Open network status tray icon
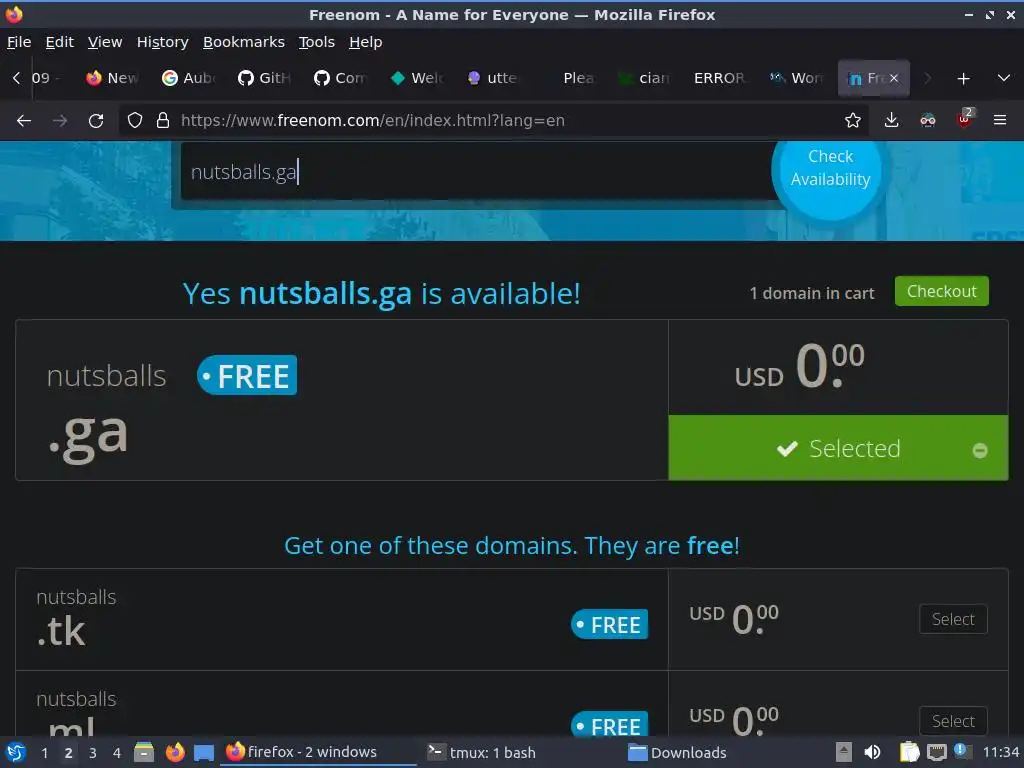The width and height of the screenshot is (1024, 768). [937, 752]
